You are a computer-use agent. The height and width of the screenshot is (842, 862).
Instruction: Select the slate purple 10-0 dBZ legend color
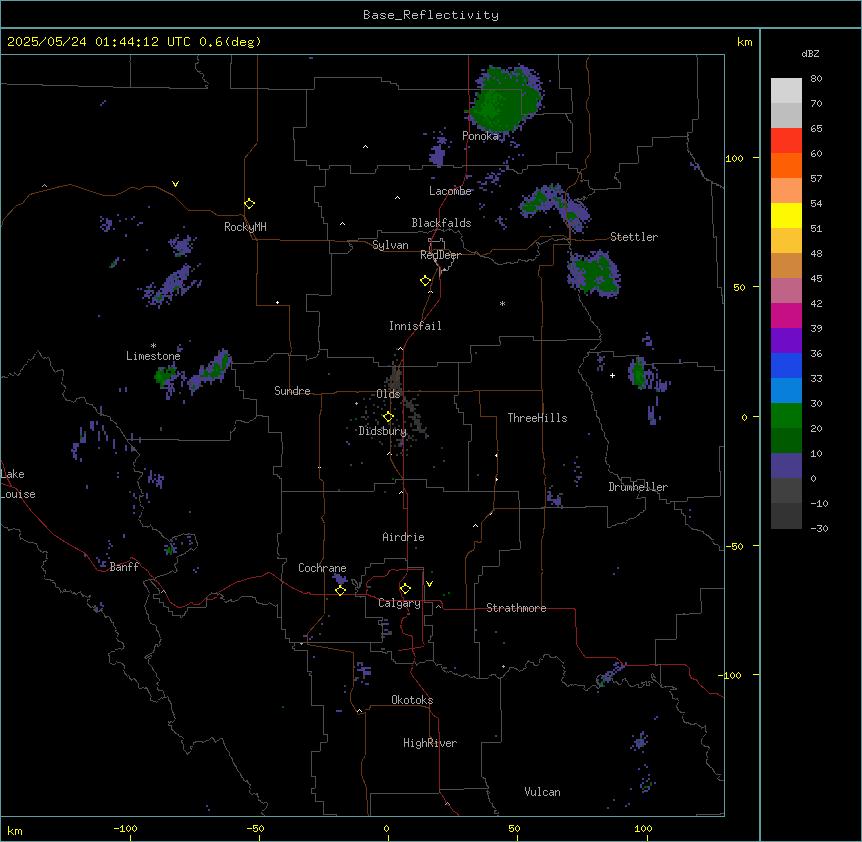[786, 466]
